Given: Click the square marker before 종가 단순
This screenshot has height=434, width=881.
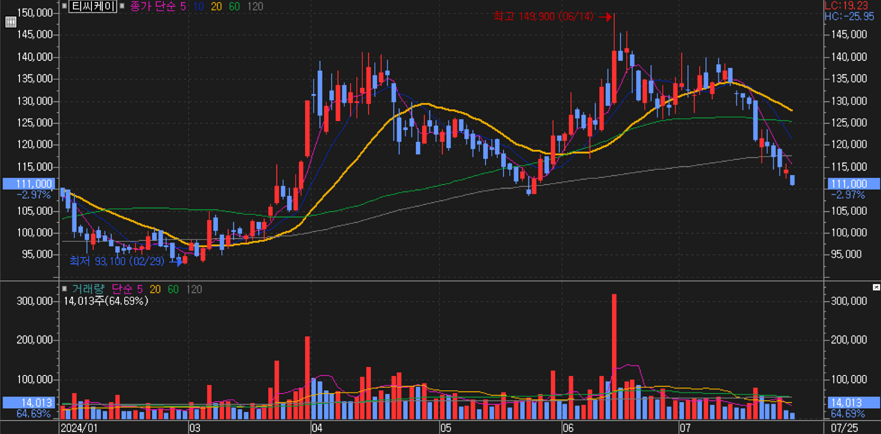Looking at the screenshot, I should click(x=123, y=6).
